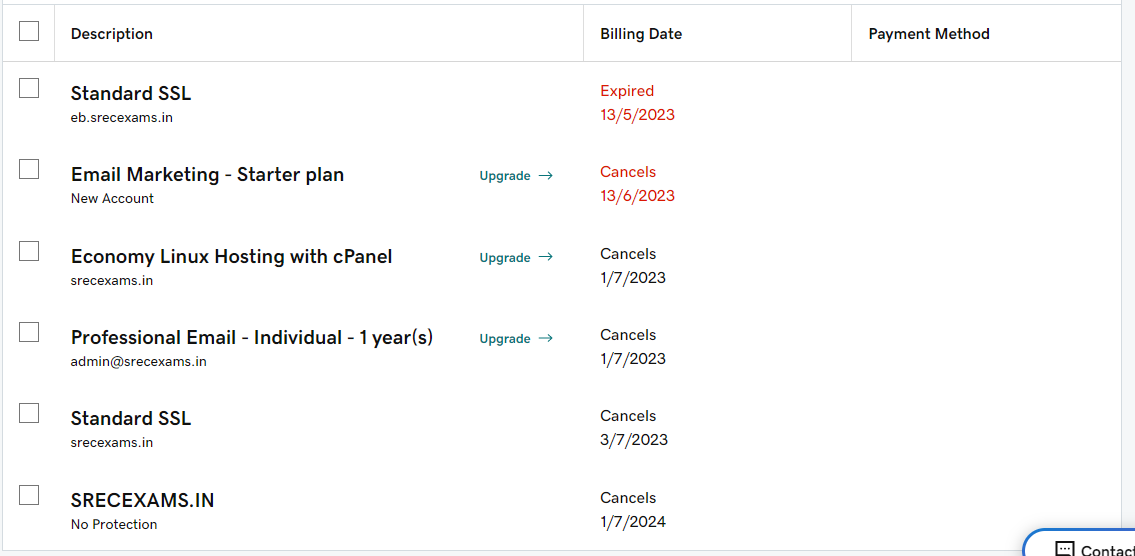Open the SRECEXAMS.IN domain entry
1135x556 pixels.
(142, 500)
